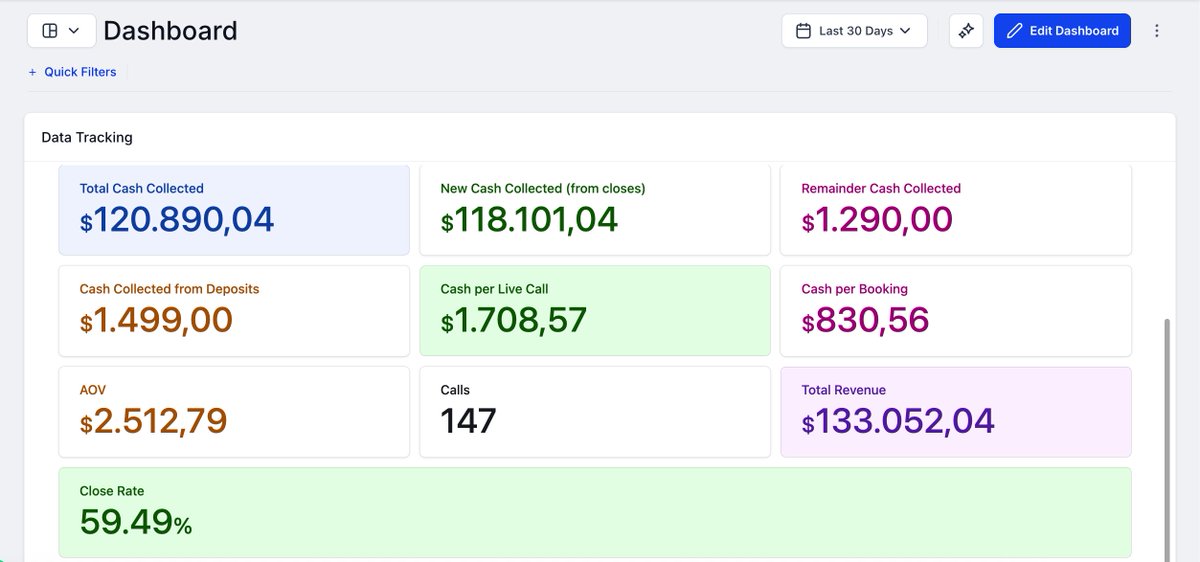The height and width of the screenshot is (562, 1200).
Task: Expand the chevron next to the layout icon
Action: (74, 31)
